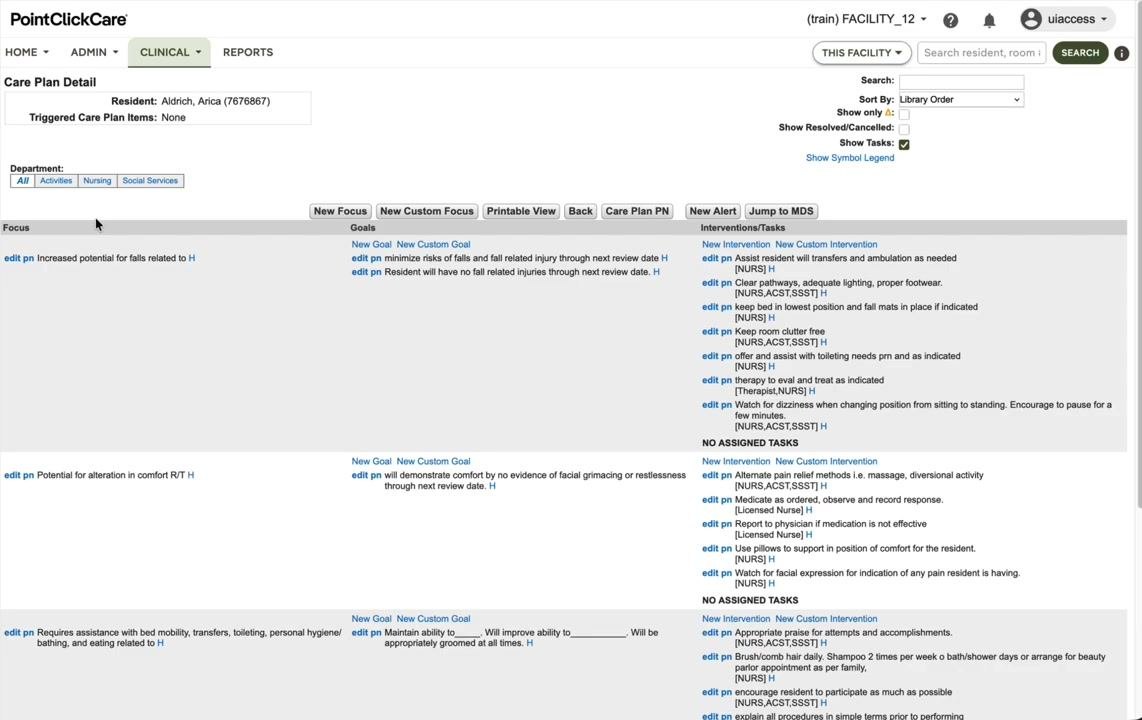1142x720 pixels.
Task: Click the New Focus button
Action: (340, 211)
